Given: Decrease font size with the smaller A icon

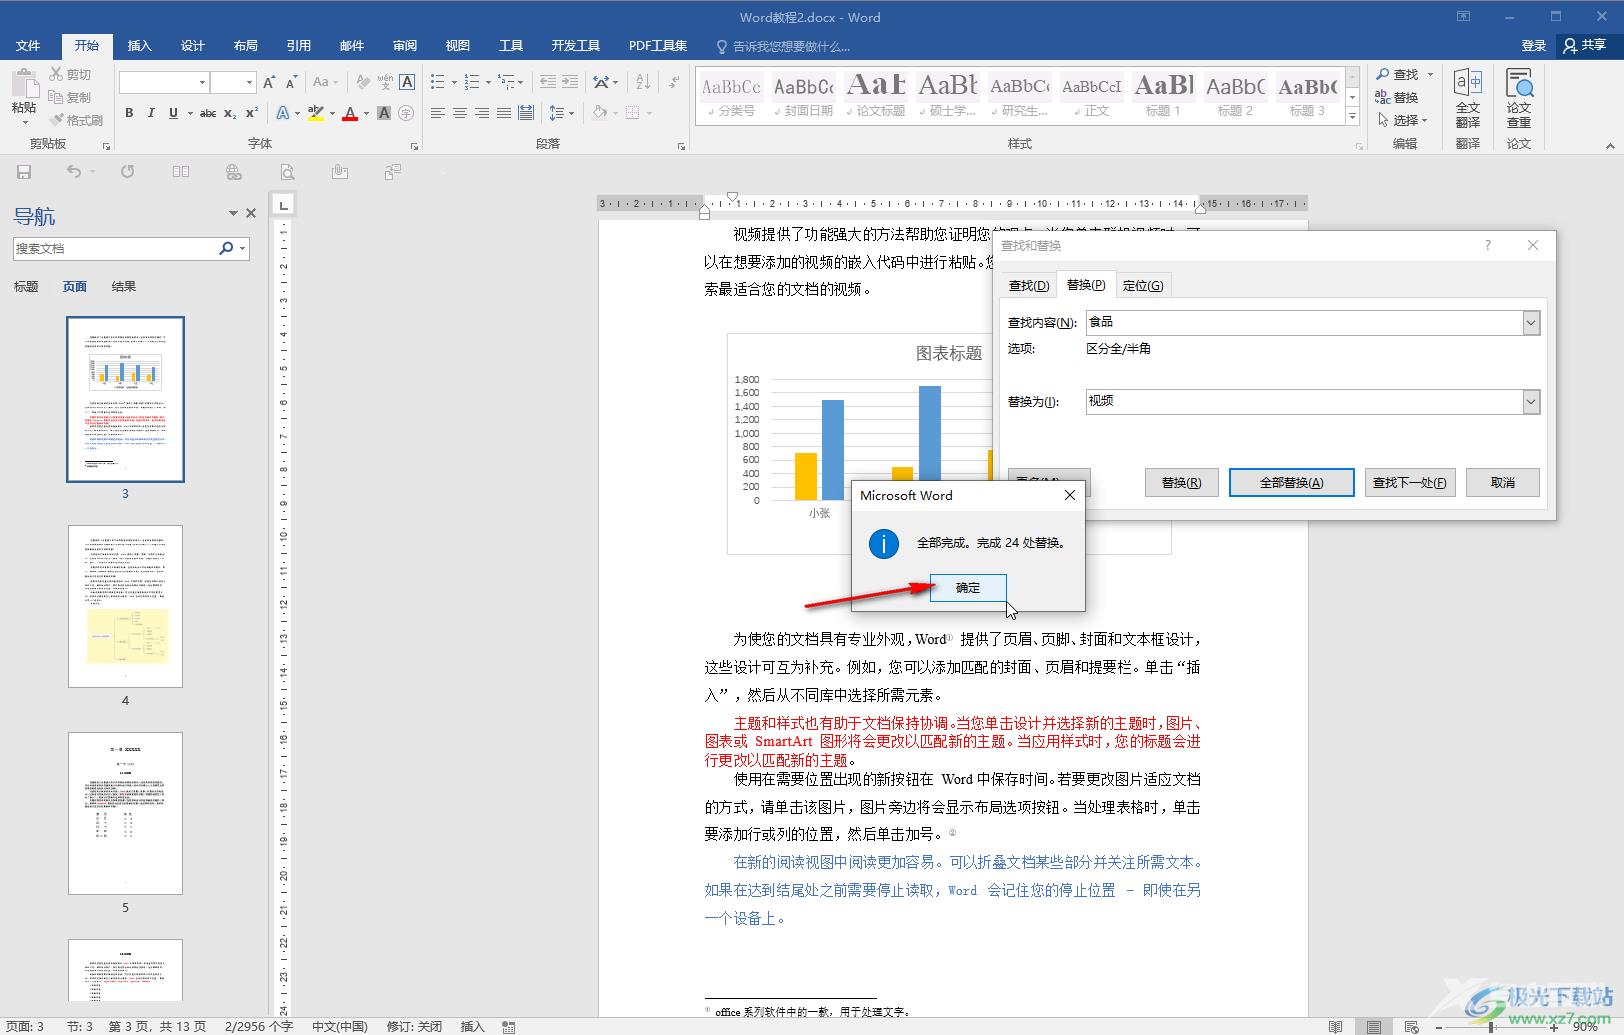Looking at the screenshot, I should pyautogui.click(x=291, y=82).
